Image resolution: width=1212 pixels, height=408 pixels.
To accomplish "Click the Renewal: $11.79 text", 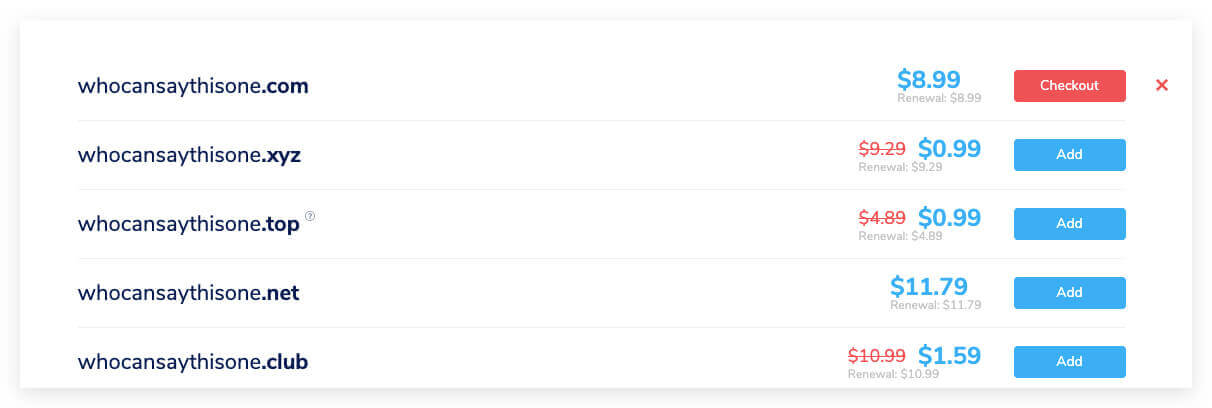I will [936, 305].
